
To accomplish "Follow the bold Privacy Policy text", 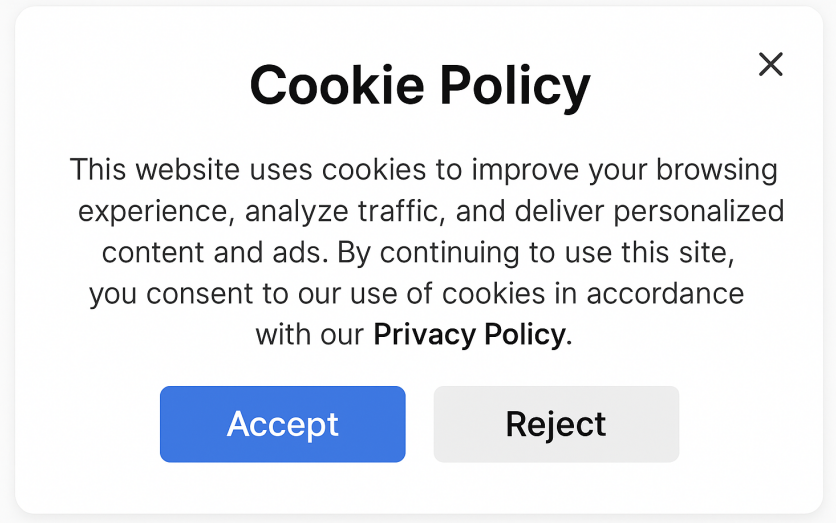I will tap(469, 335).
